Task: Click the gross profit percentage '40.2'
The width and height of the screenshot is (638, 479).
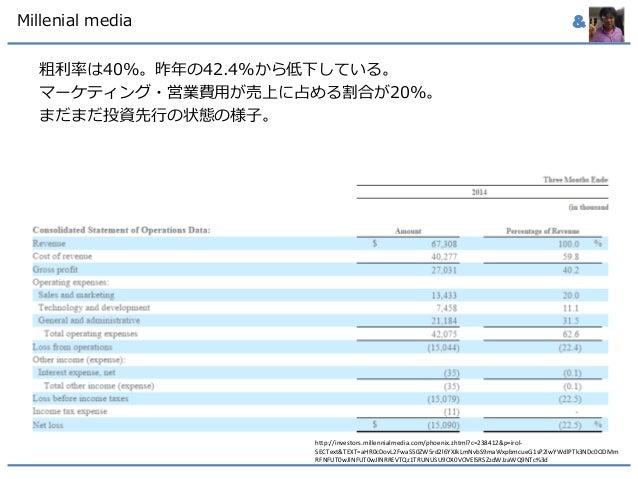Action: 570,270
